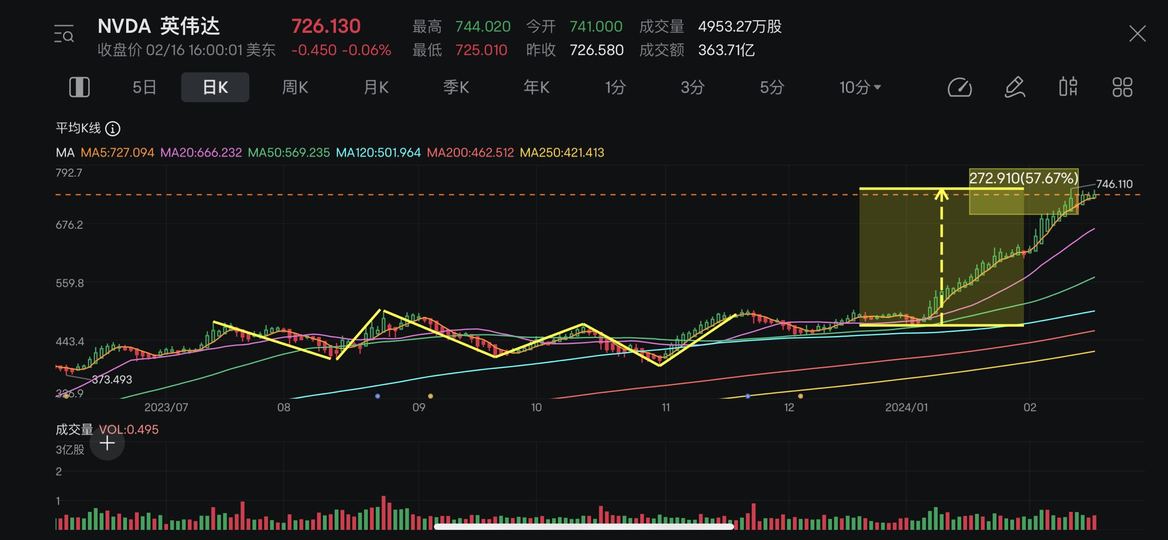This screenshot has height=540, width=1168.
Task: Open the speedometer indicator icon
Action: coord(959,87)
